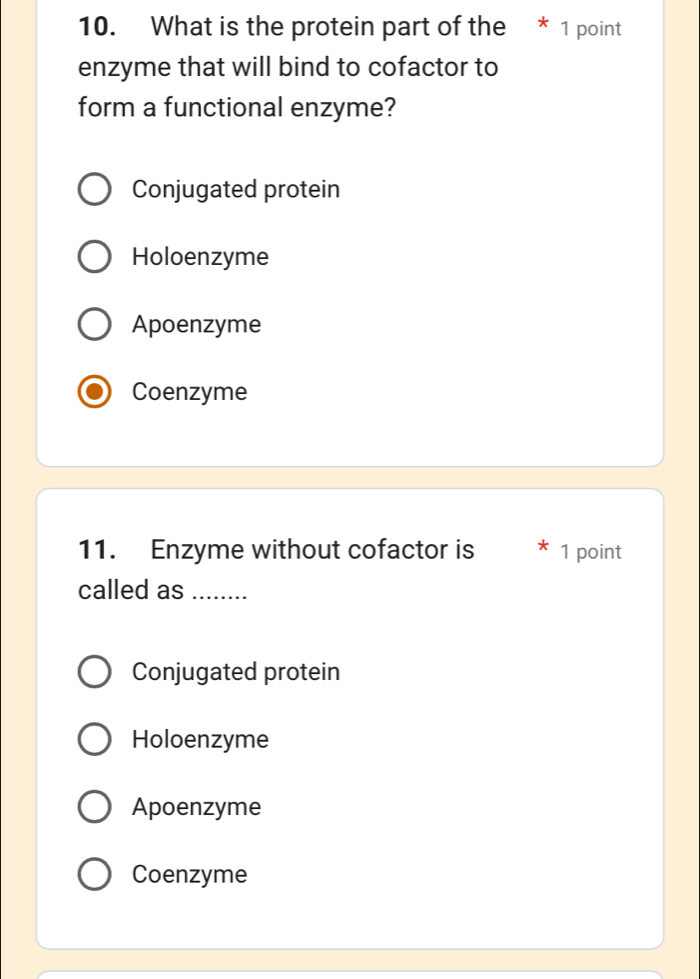Select Holoenzyme for question 10
This screenshot has height=979, width=700.
pyautogui.click(x=94, y=256)
